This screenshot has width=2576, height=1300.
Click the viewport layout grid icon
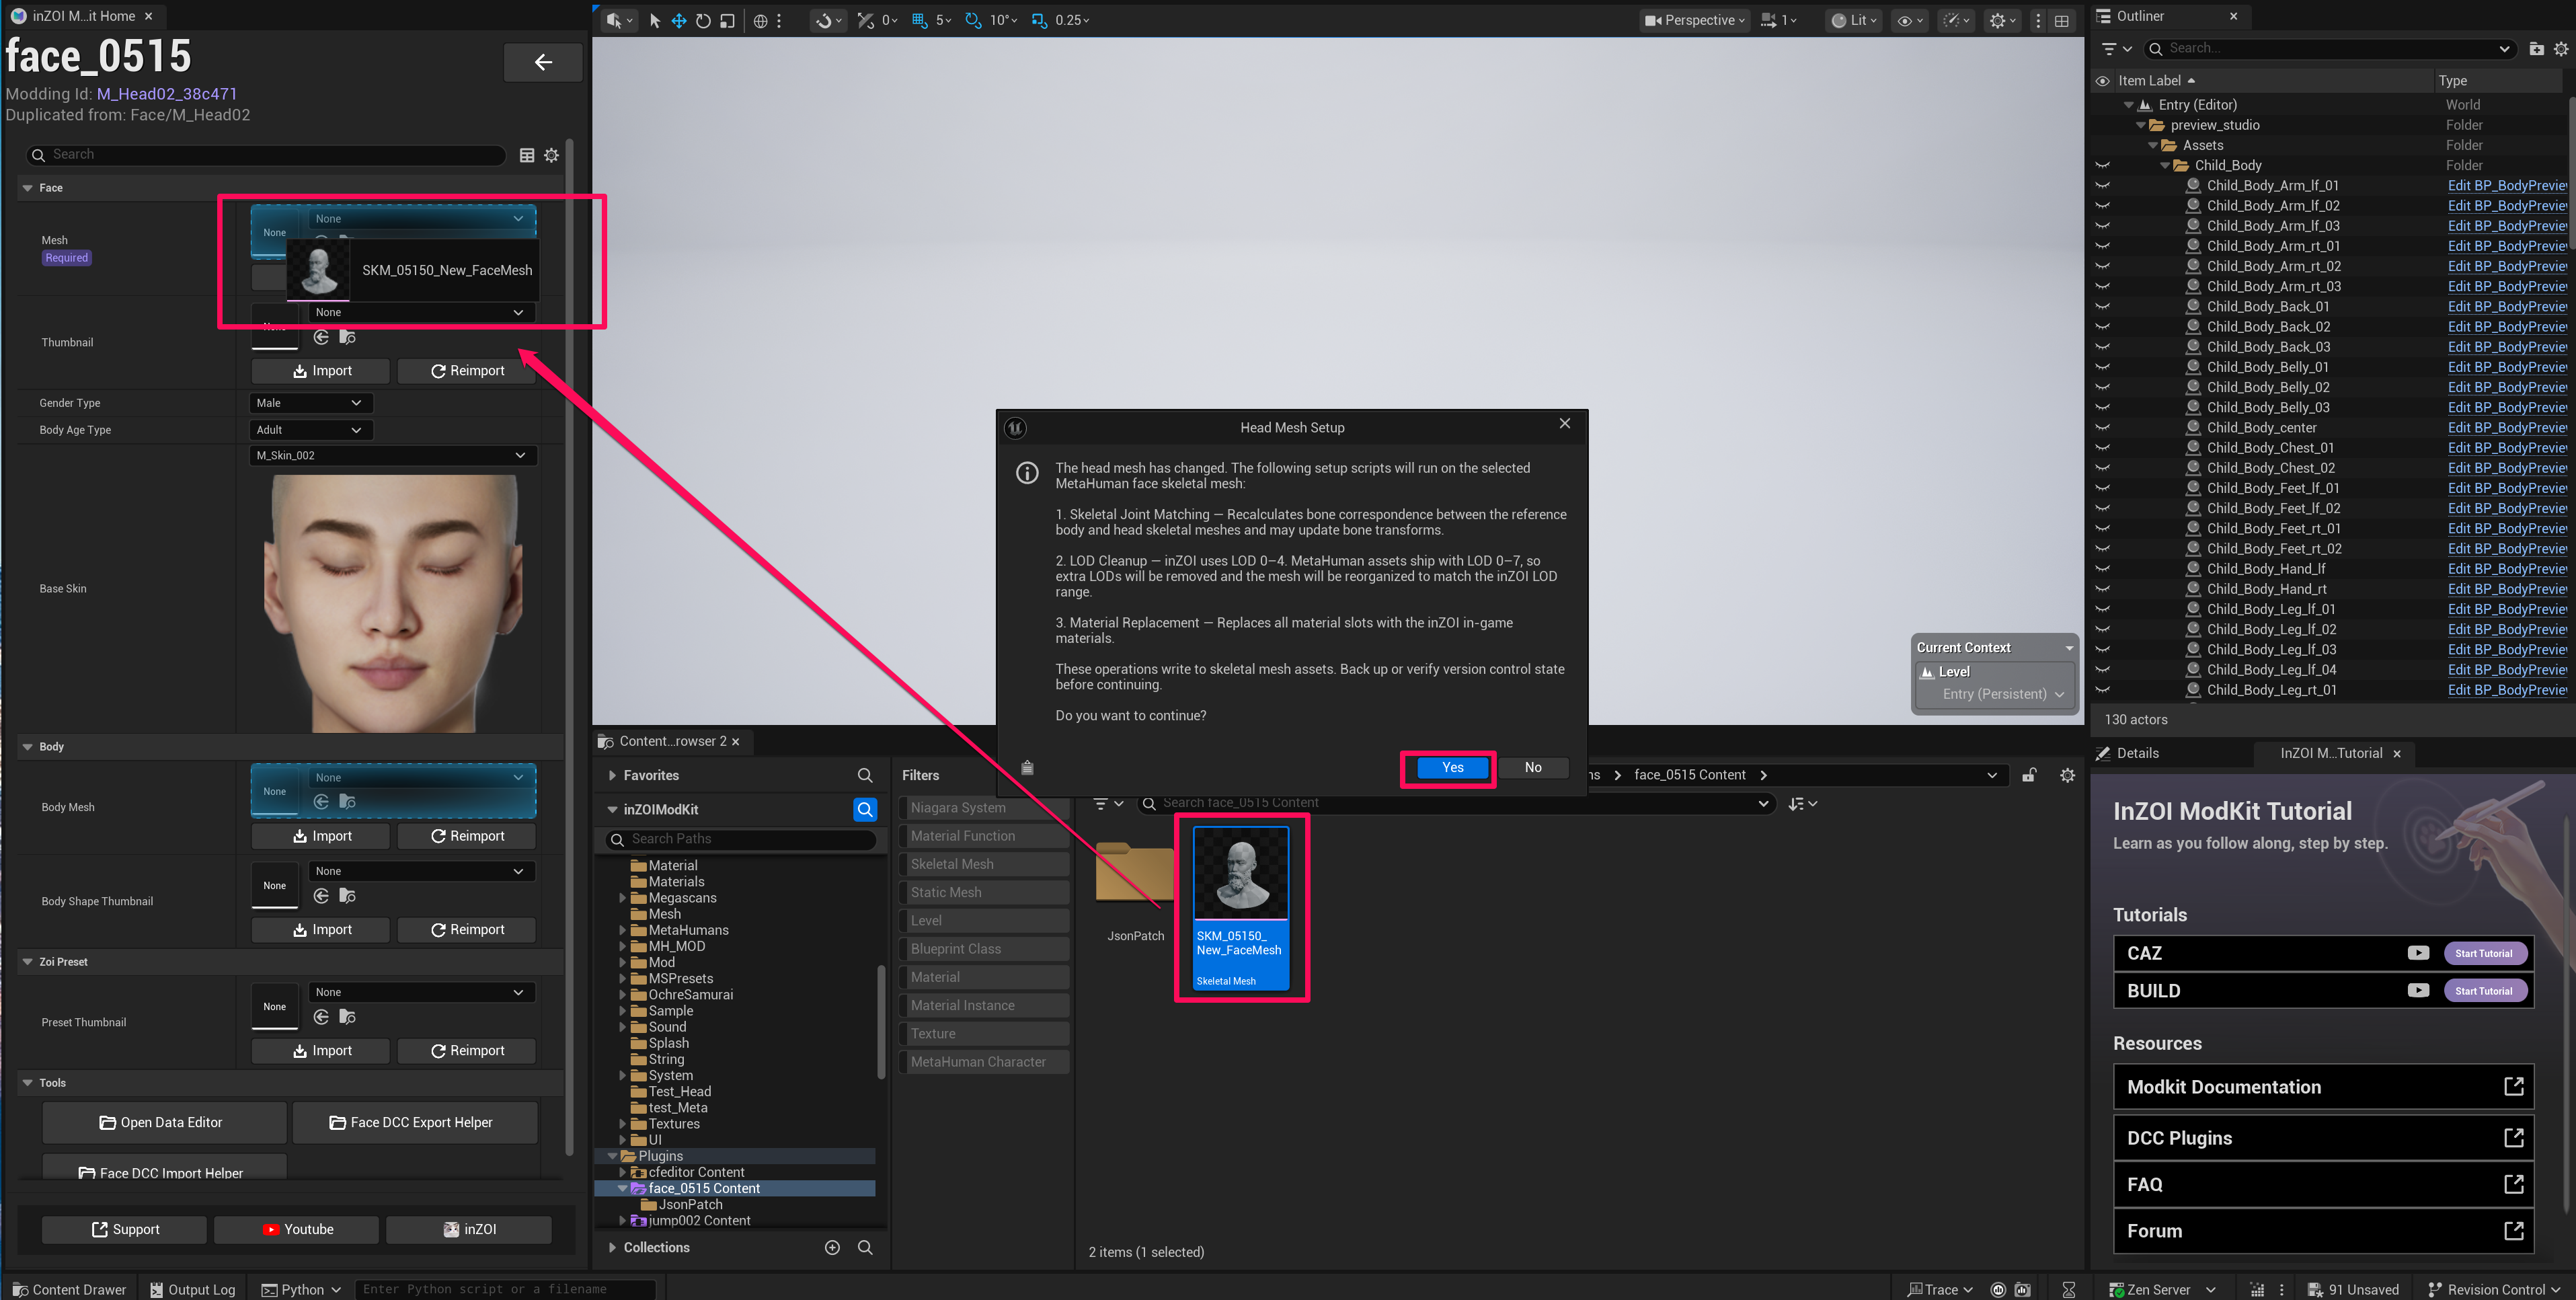pyautogui.click(x=2061, y=20)
